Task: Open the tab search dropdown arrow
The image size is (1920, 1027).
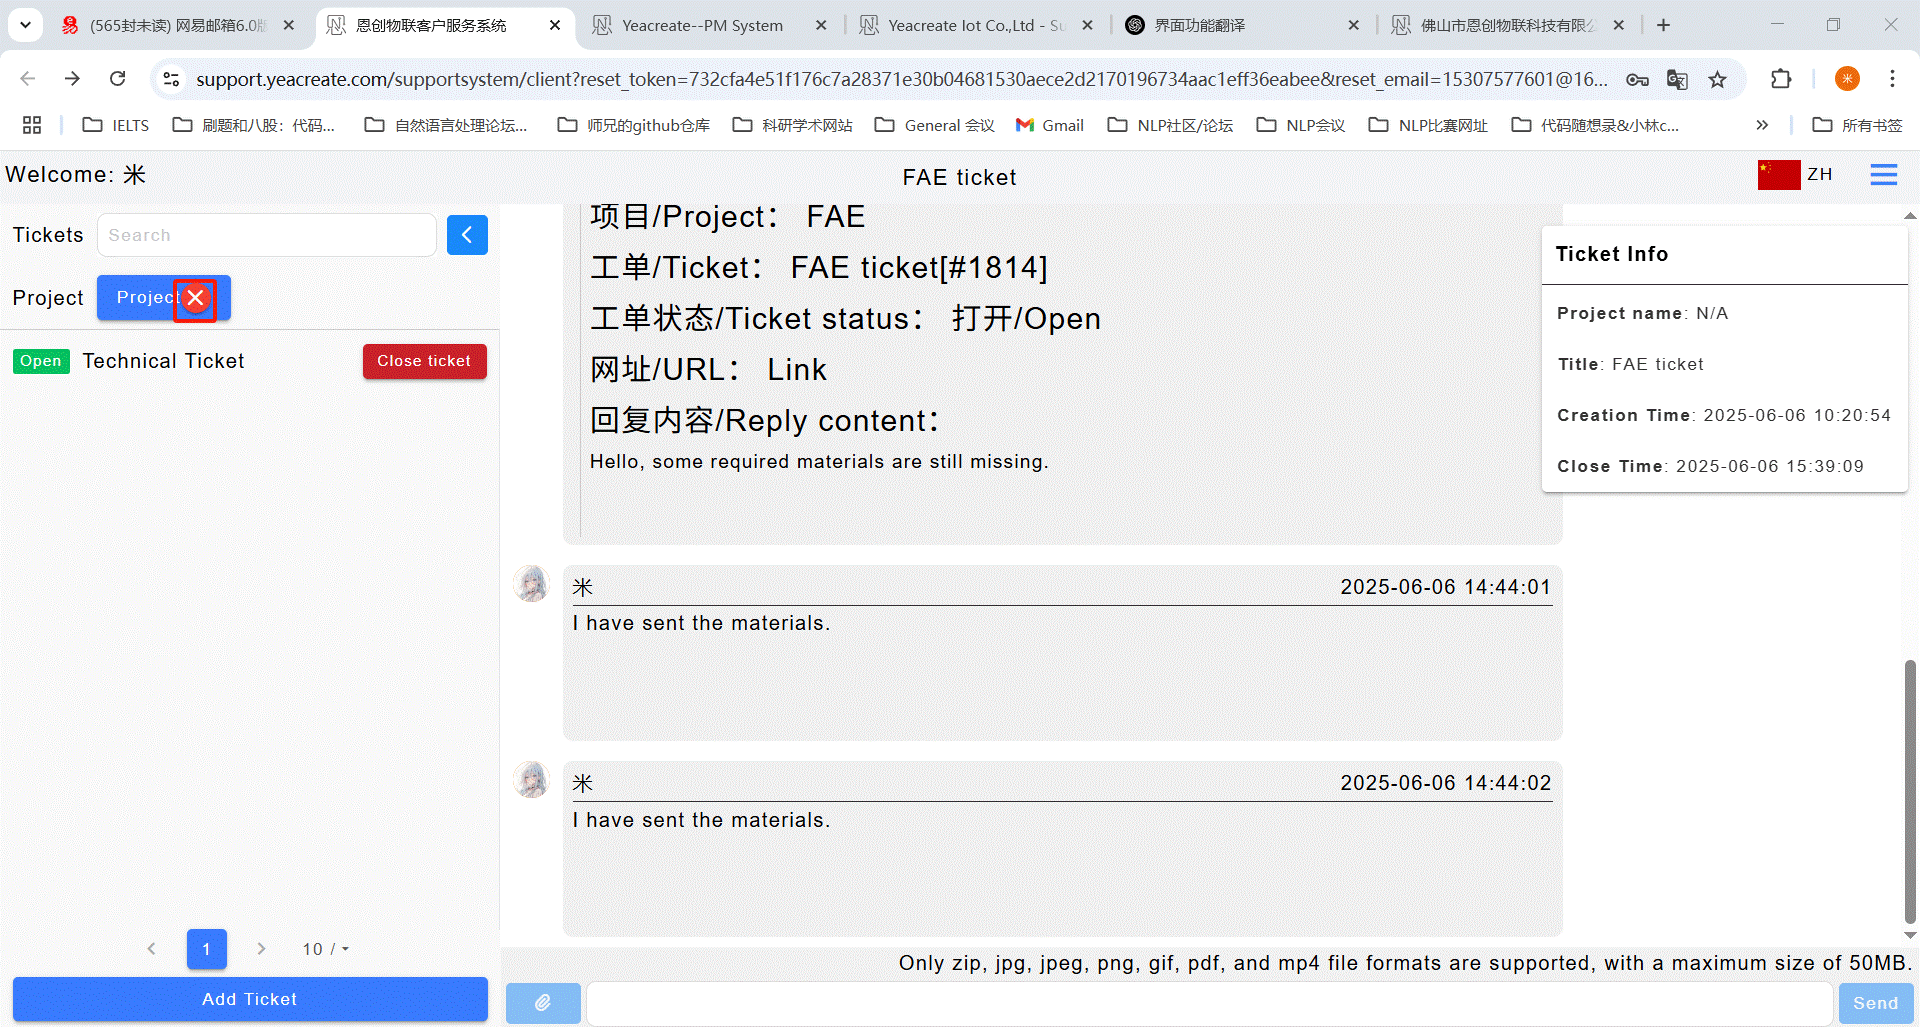Action: tap(25, 25)
